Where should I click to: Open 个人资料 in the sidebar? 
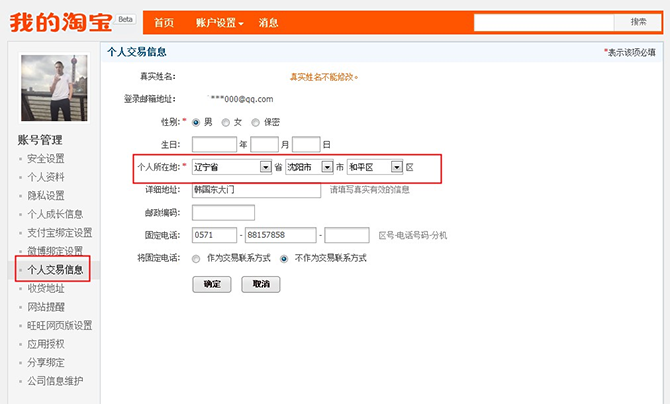[46, 177]
